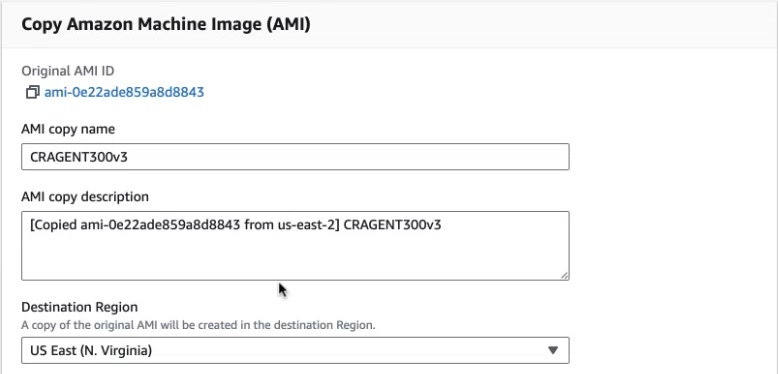This screenshot has width=778, height=374.
Task: Open the ami-0e22ade859a8d8843 link
Action: (x=124, y=92)
